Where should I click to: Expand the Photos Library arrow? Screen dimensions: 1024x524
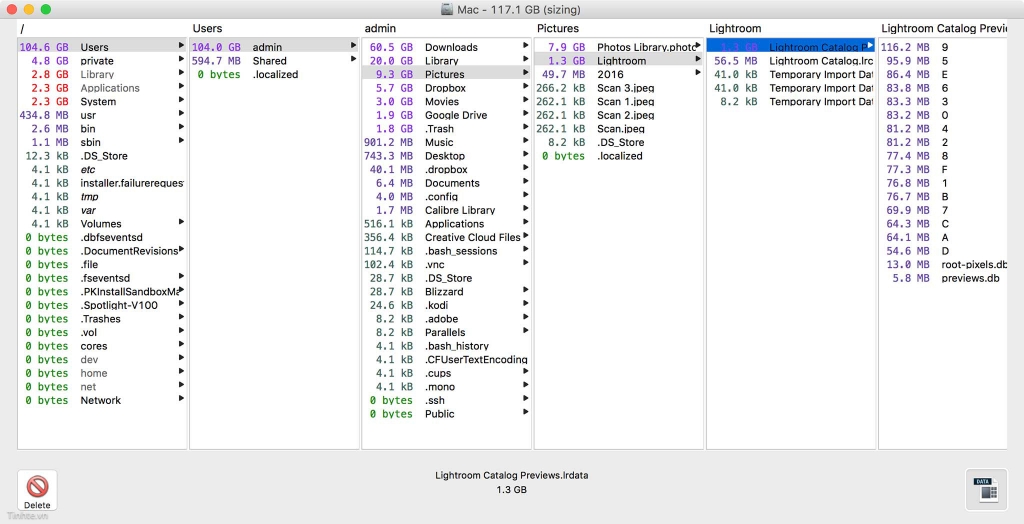click(x=697, y=45)
